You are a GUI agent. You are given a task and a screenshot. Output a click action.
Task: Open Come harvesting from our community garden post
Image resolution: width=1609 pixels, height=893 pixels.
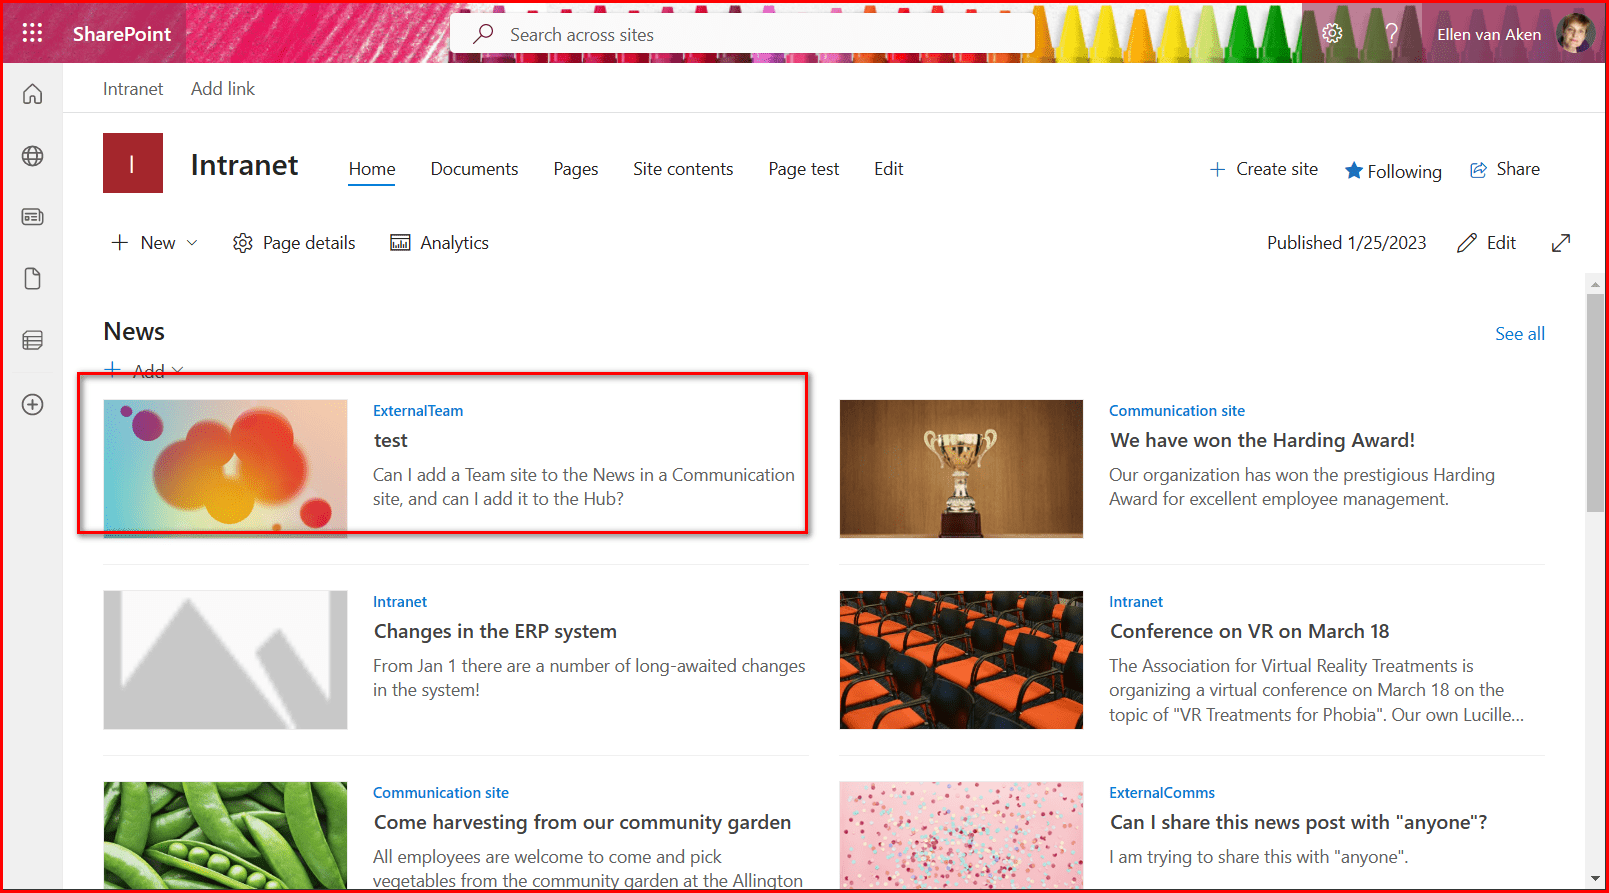pos(582,823)
